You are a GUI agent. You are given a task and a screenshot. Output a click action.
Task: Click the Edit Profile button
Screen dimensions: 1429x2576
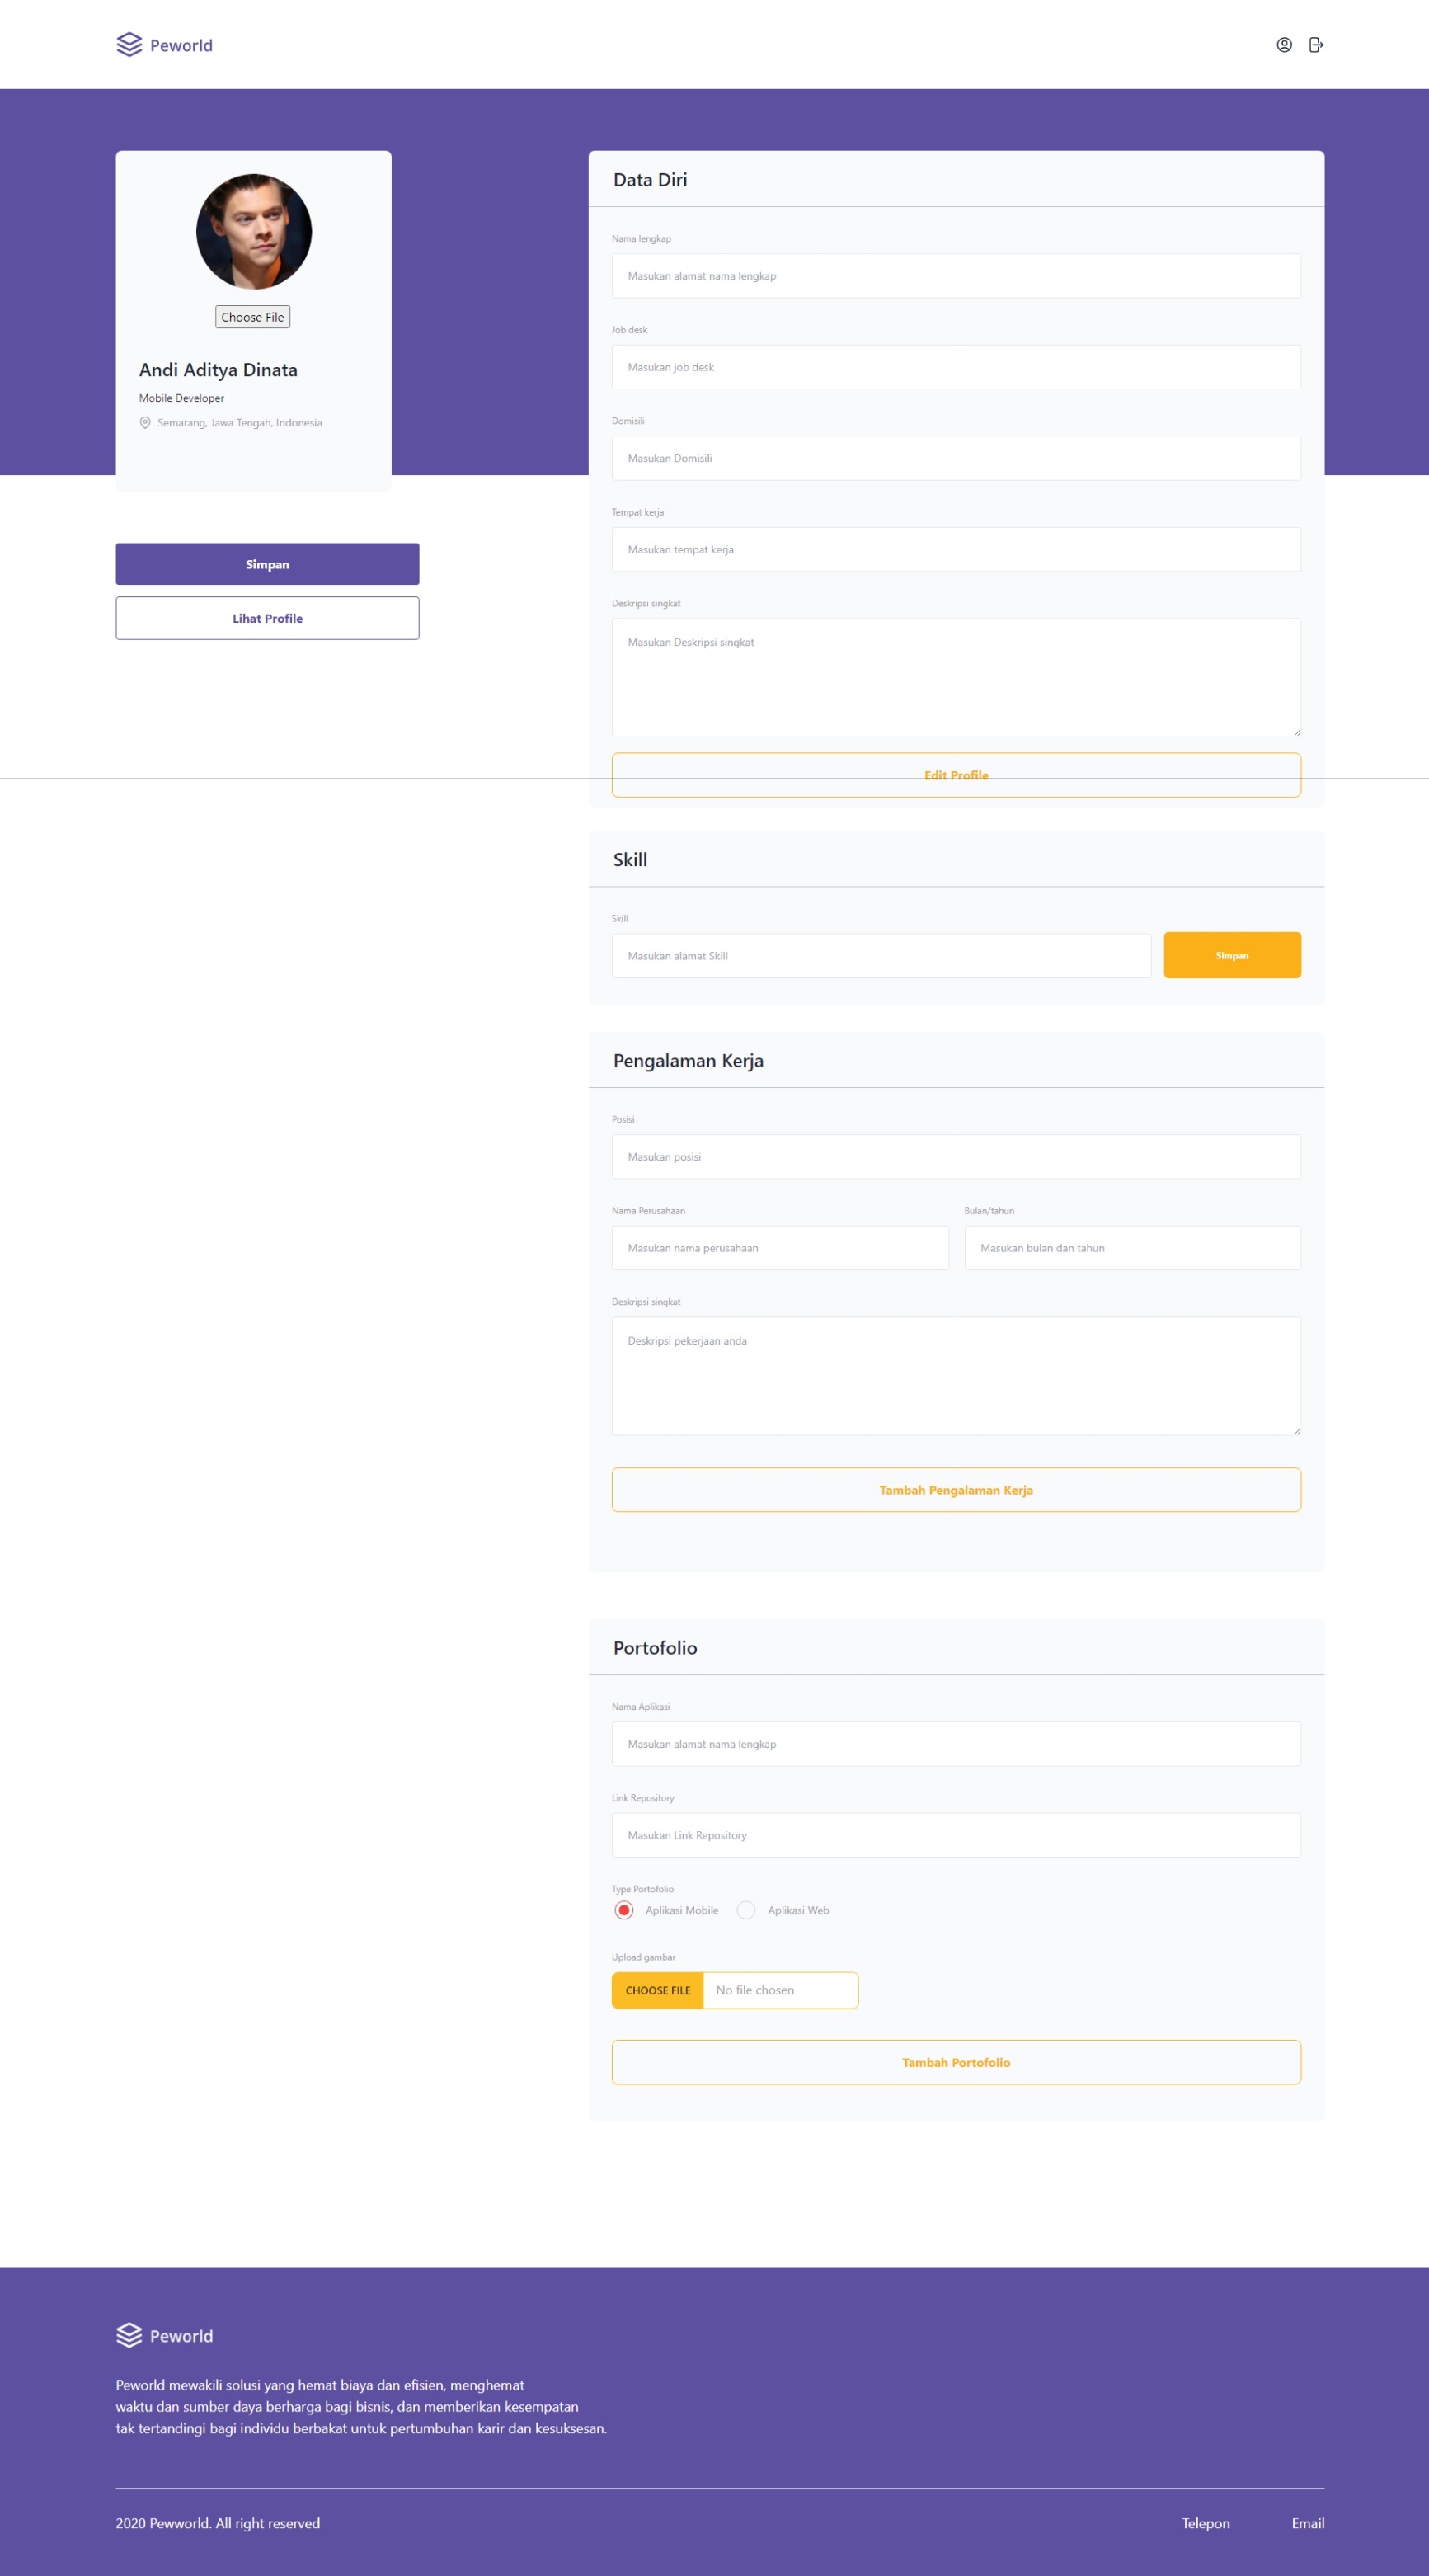(x=956, y=774)
